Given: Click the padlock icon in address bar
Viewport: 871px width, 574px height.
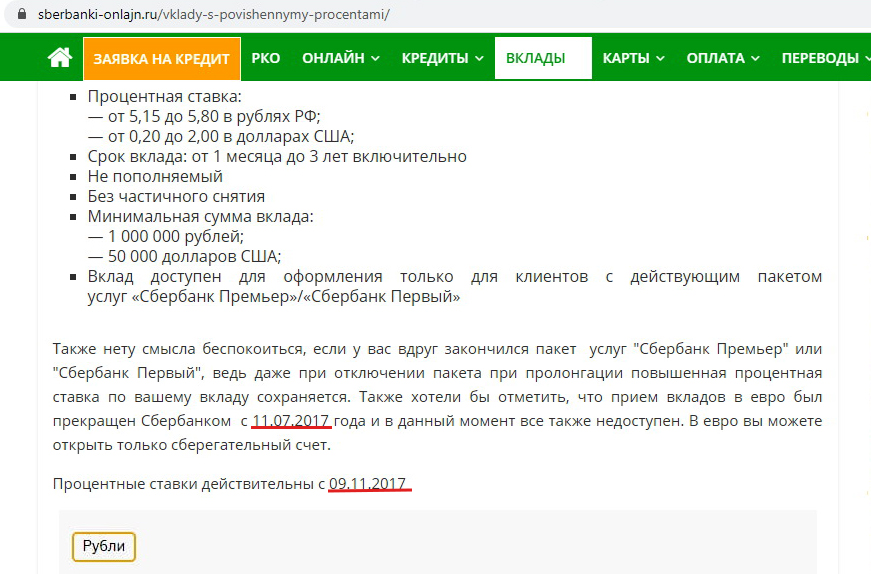Looking at the screenshot, I should click(x=22, y=14).
